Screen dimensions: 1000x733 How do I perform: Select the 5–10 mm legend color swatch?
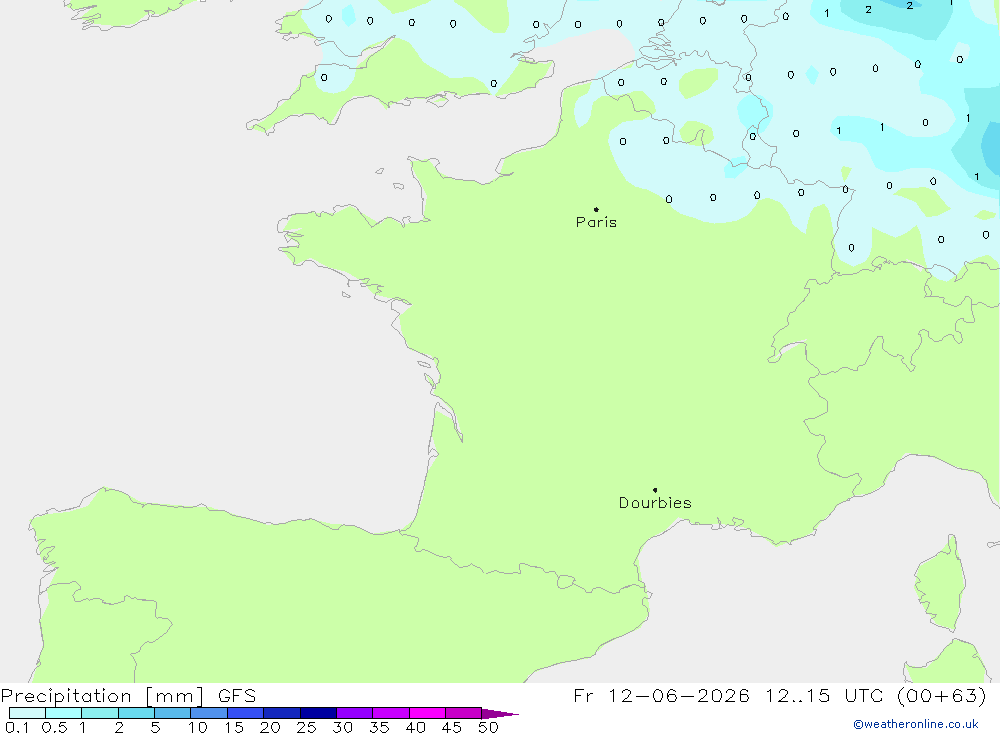pos(173,713)
